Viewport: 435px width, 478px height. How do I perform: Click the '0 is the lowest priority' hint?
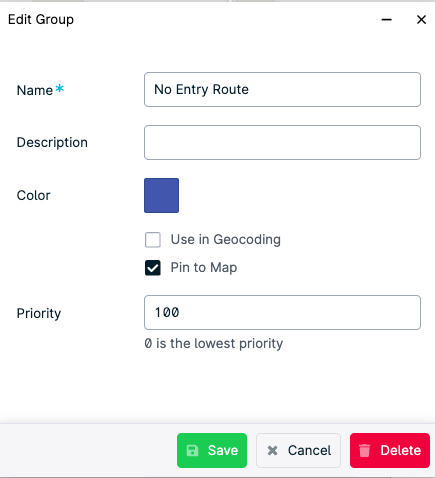tap(214, 343)
